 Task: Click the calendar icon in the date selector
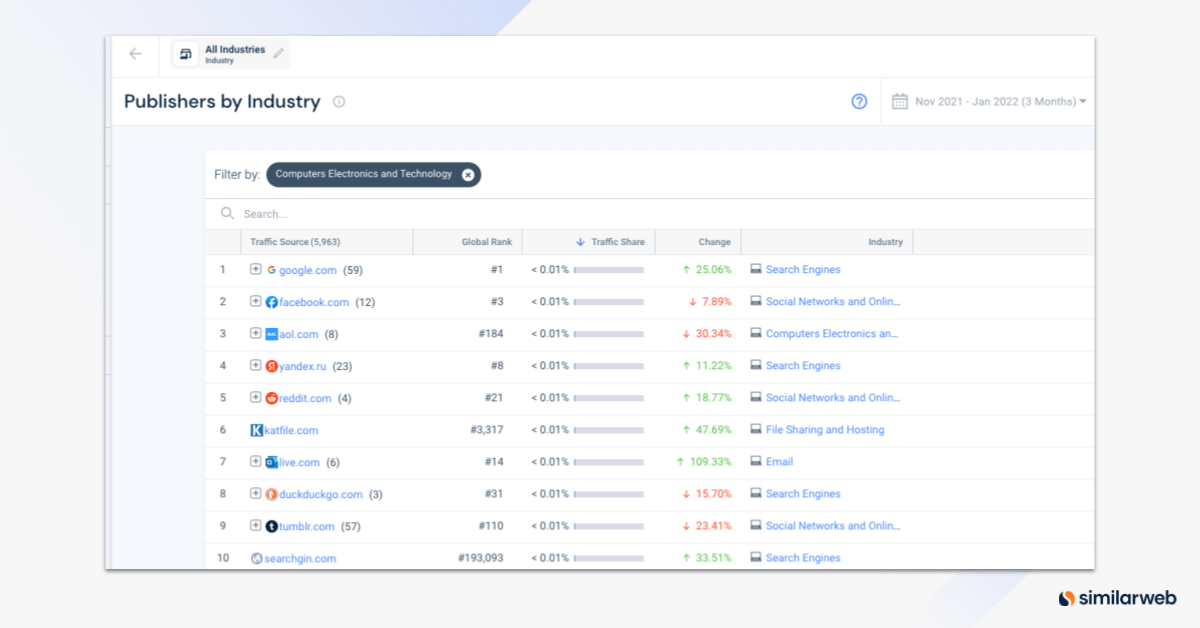(902, 101)
